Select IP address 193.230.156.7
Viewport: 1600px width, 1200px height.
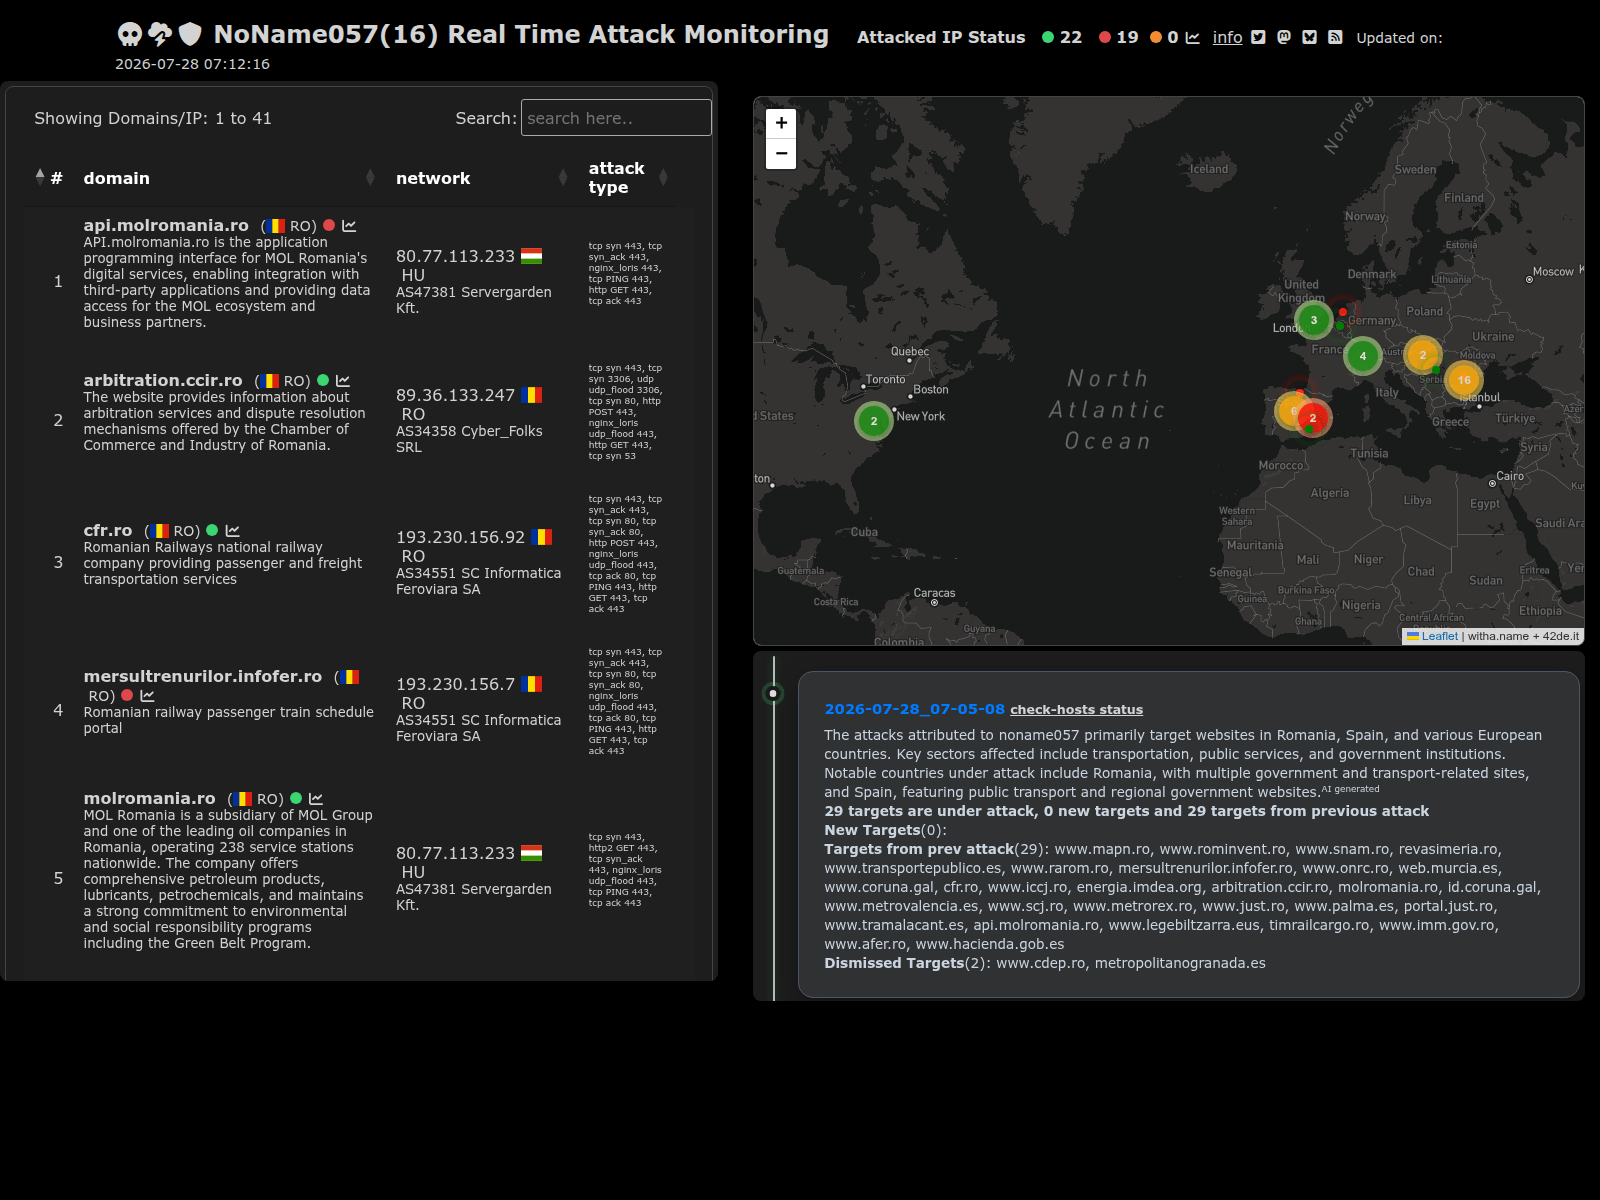(x=455, y=684)
